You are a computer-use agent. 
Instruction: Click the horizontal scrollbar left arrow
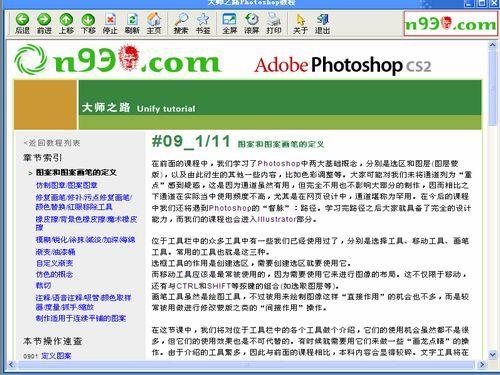11,364
